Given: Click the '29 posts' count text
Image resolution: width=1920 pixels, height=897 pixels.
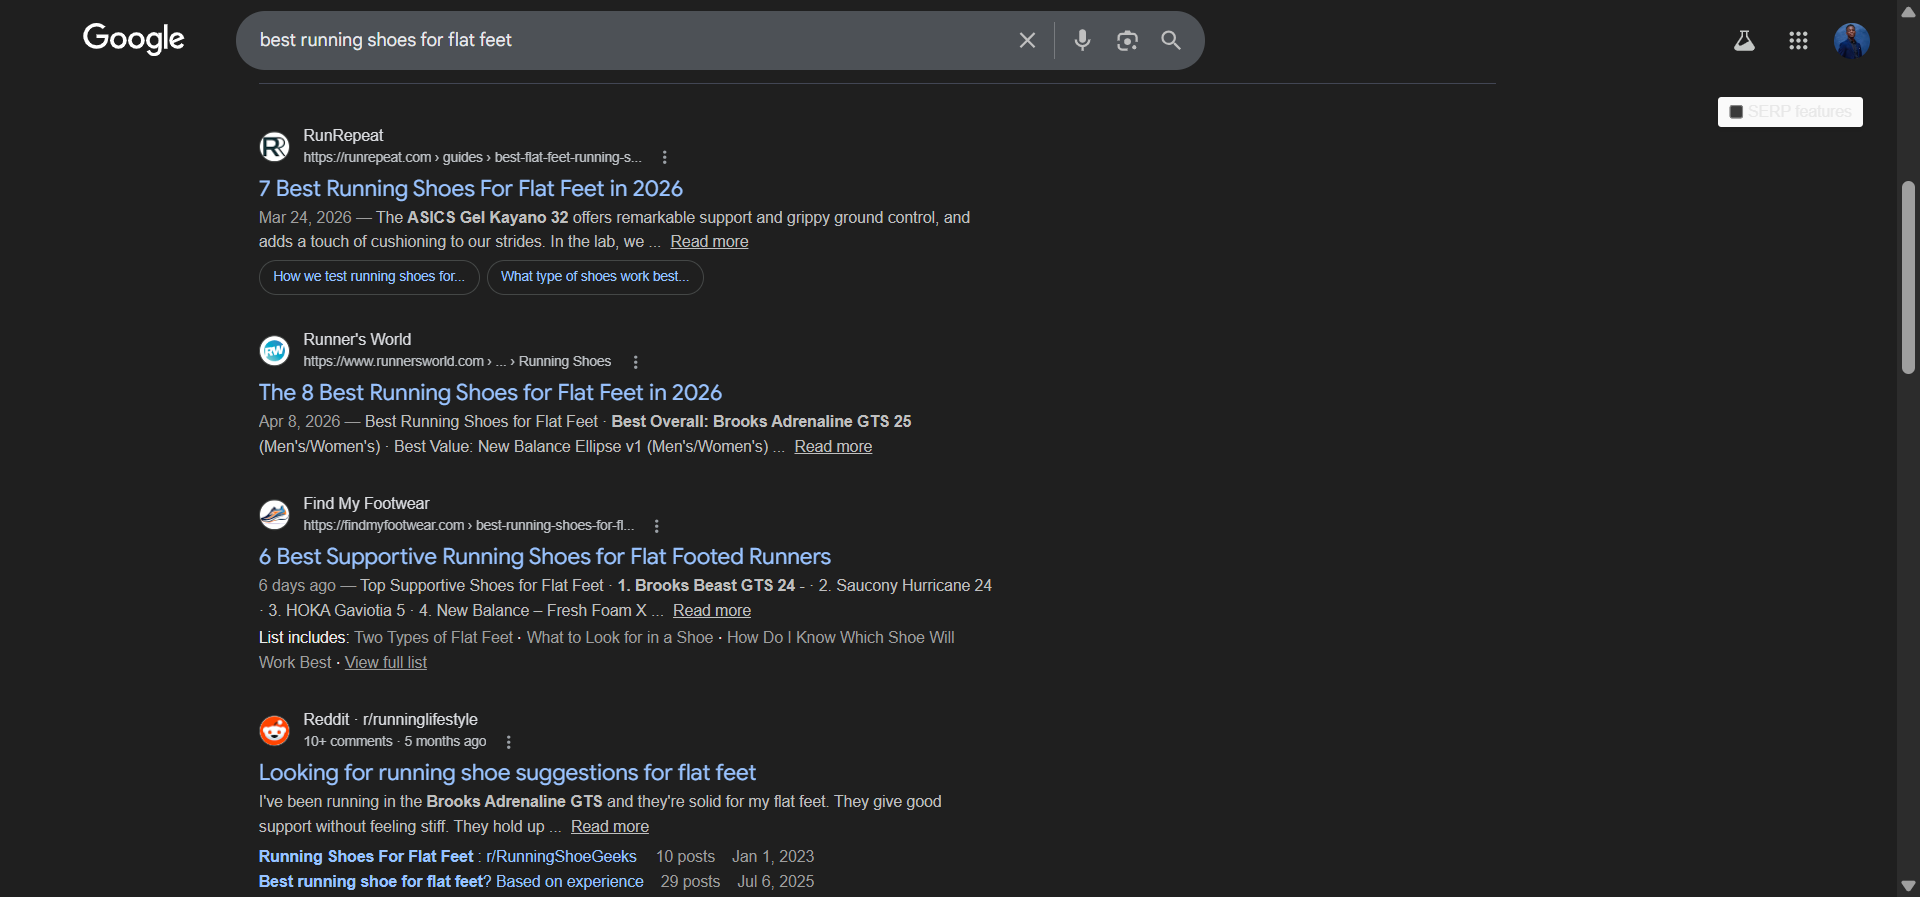Looking at the screenshot, I should (x=690, y=881).
